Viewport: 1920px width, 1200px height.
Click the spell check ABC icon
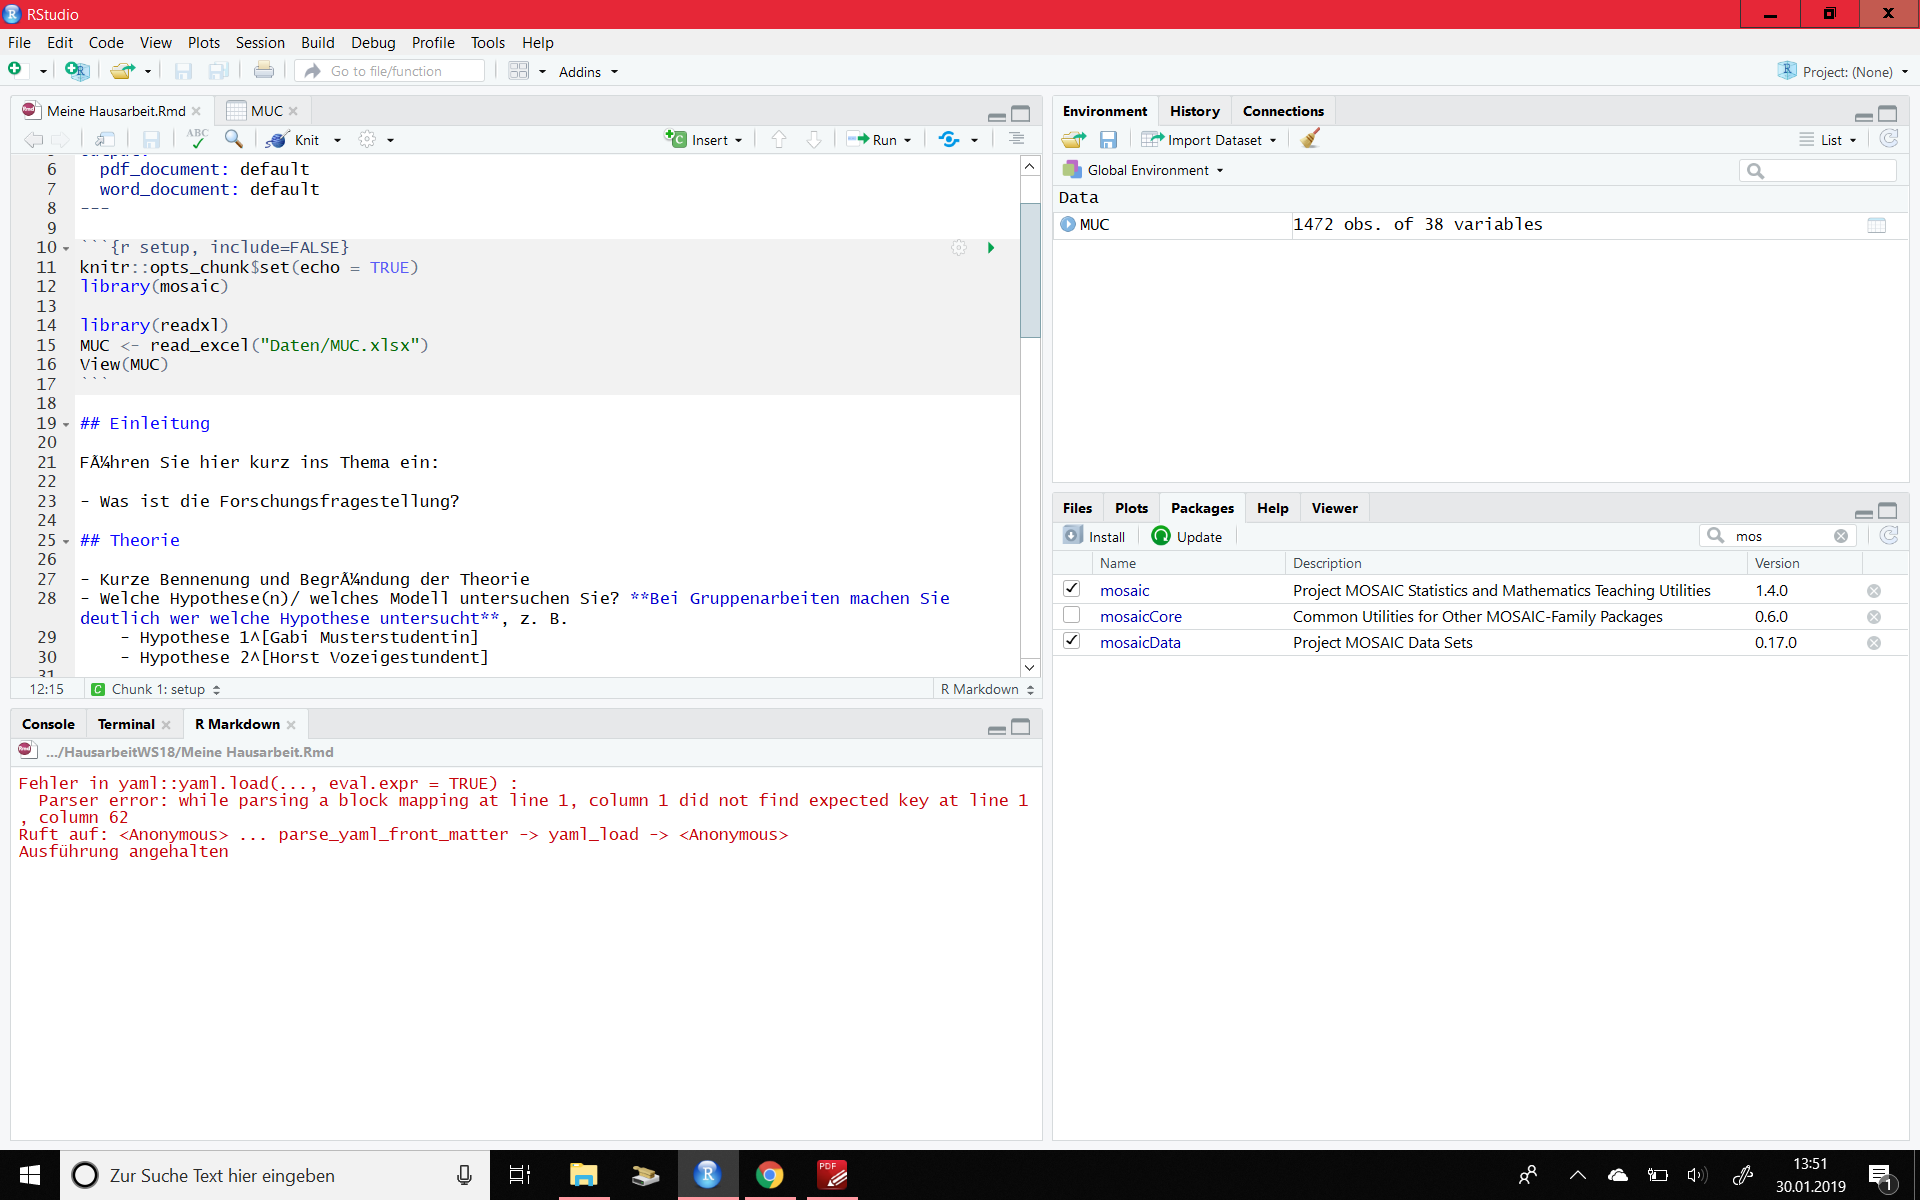[x=197, y=139]
